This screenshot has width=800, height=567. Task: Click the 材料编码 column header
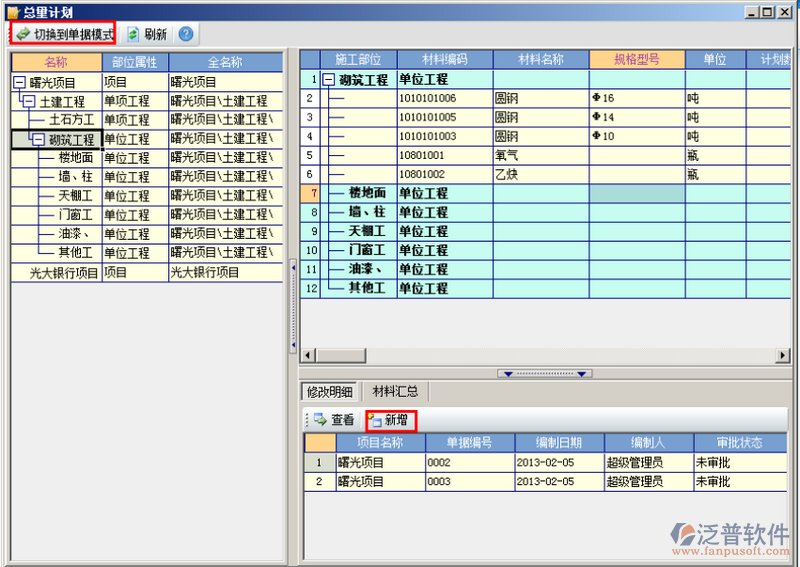[443, 60]
